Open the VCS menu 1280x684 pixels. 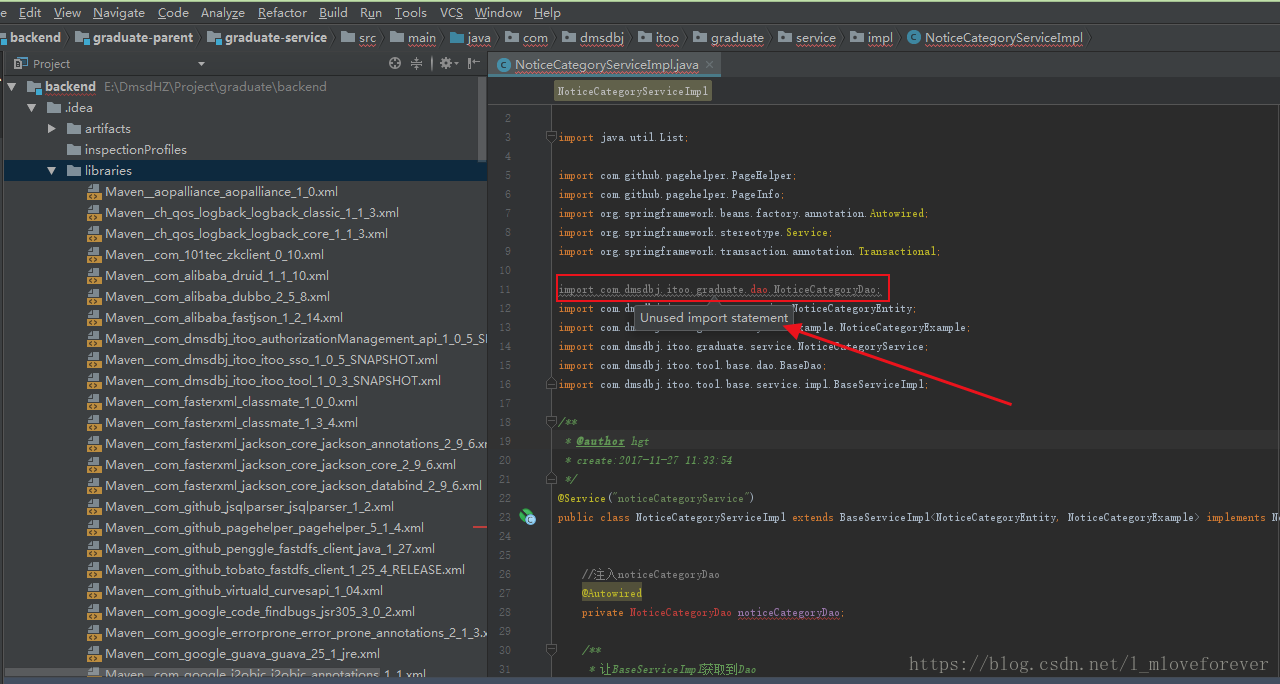click(451, 13)
